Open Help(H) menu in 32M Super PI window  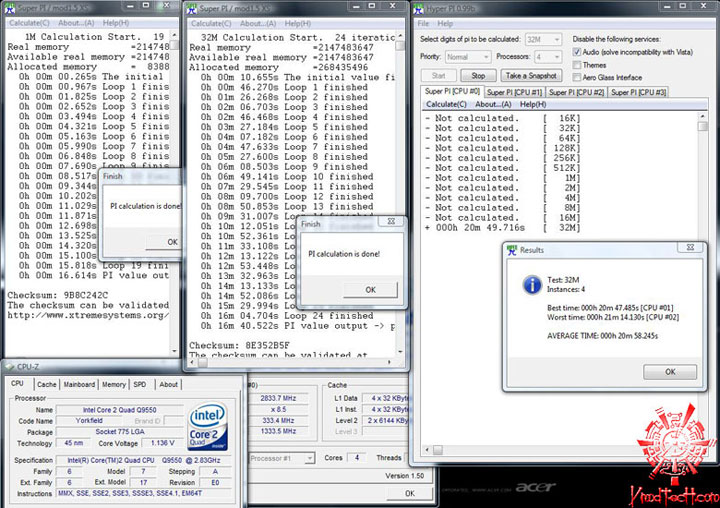298,23
